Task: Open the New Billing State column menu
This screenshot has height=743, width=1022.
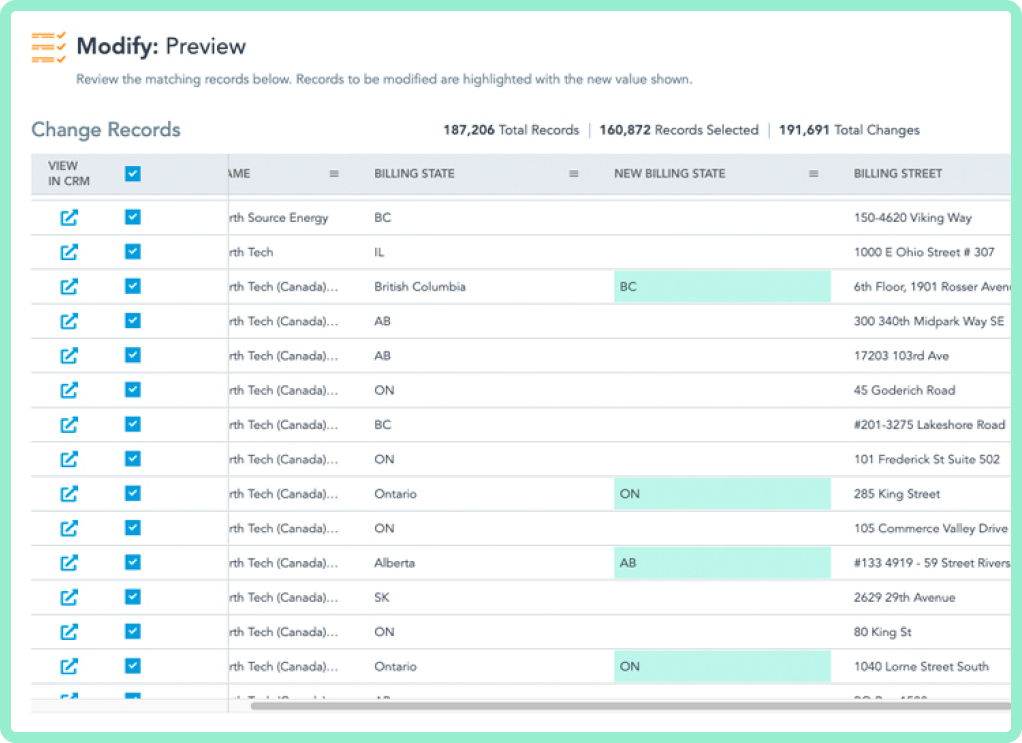Action: (813, 174)
